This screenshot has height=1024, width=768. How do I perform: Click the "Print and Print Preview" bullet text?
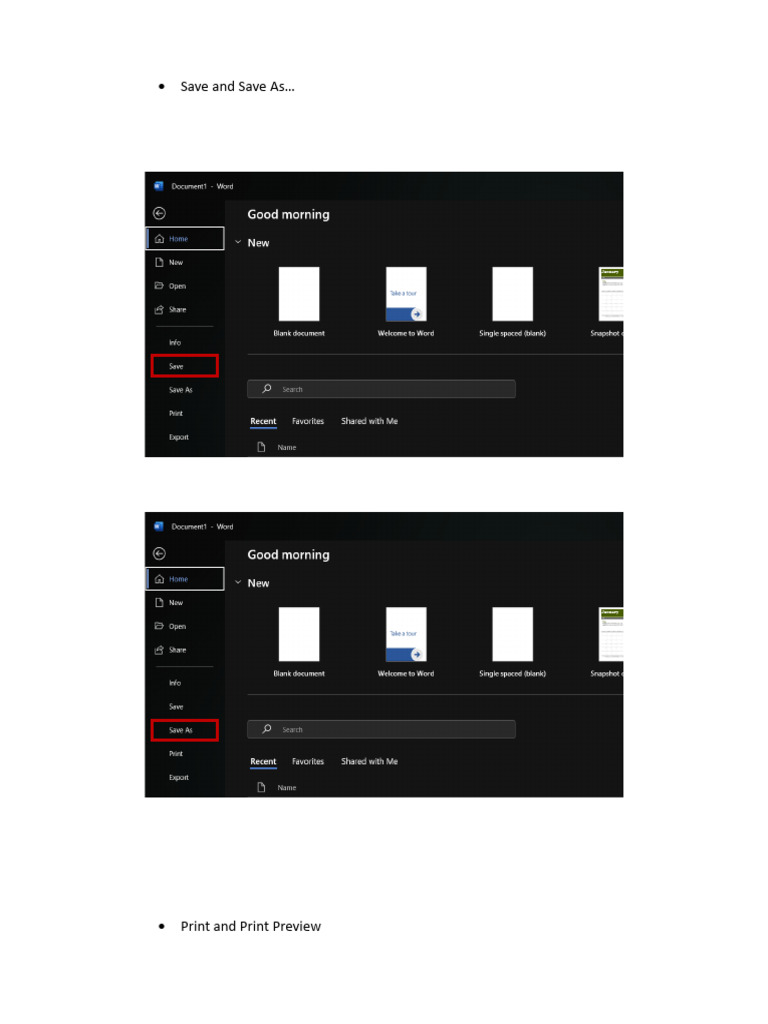pyautogui.click(x=251, y=926)
